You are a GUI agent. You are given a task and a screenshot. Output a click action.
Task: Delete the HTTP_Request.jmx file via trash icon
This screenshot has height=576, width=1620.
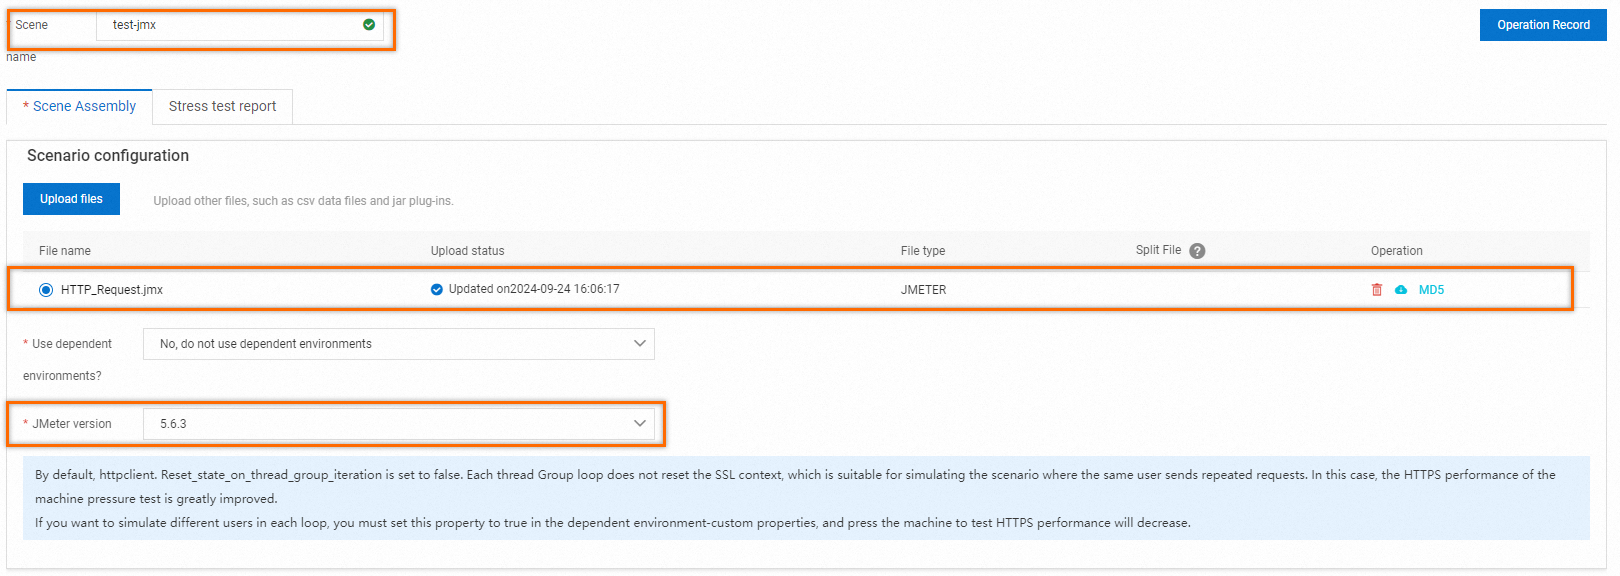click(x=1377, y=290)
